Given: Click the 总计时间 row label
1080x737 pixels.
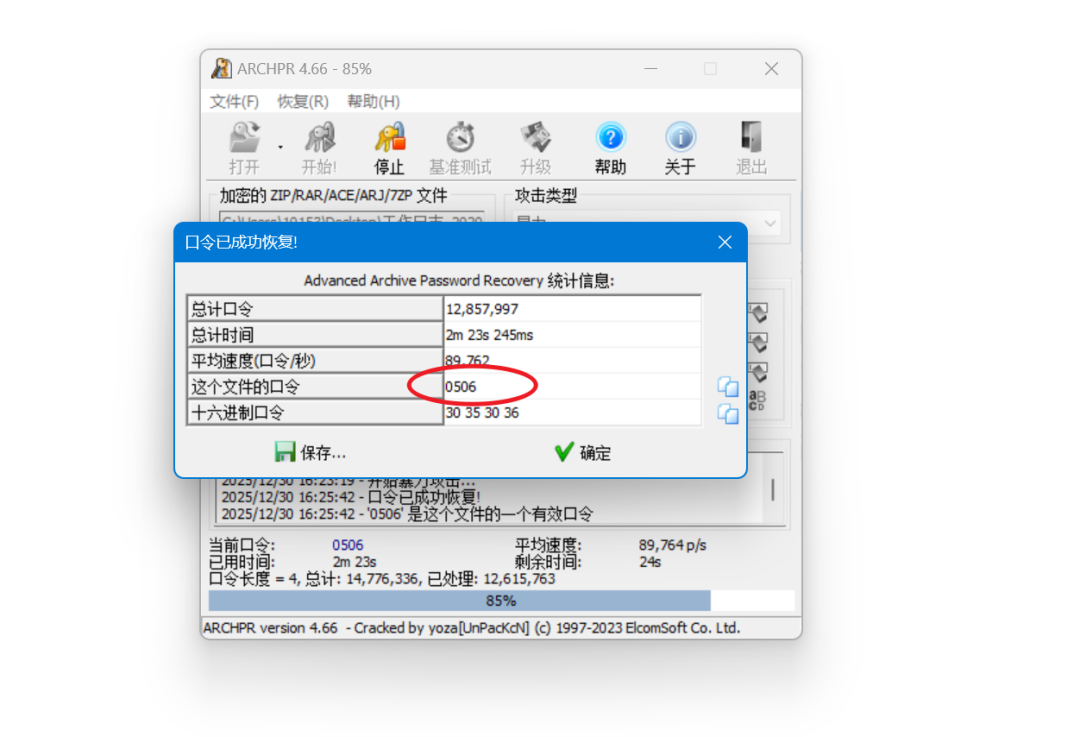Looking at the screenshot, I should tap(315, 335).
